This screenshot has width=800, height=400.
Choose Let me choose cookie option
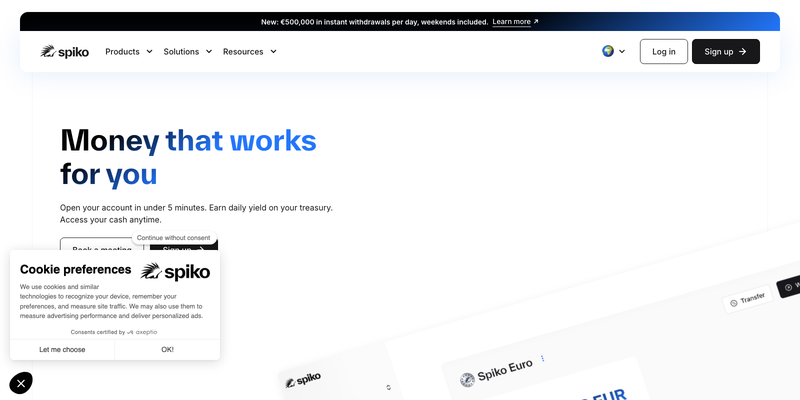click(62, 349)
